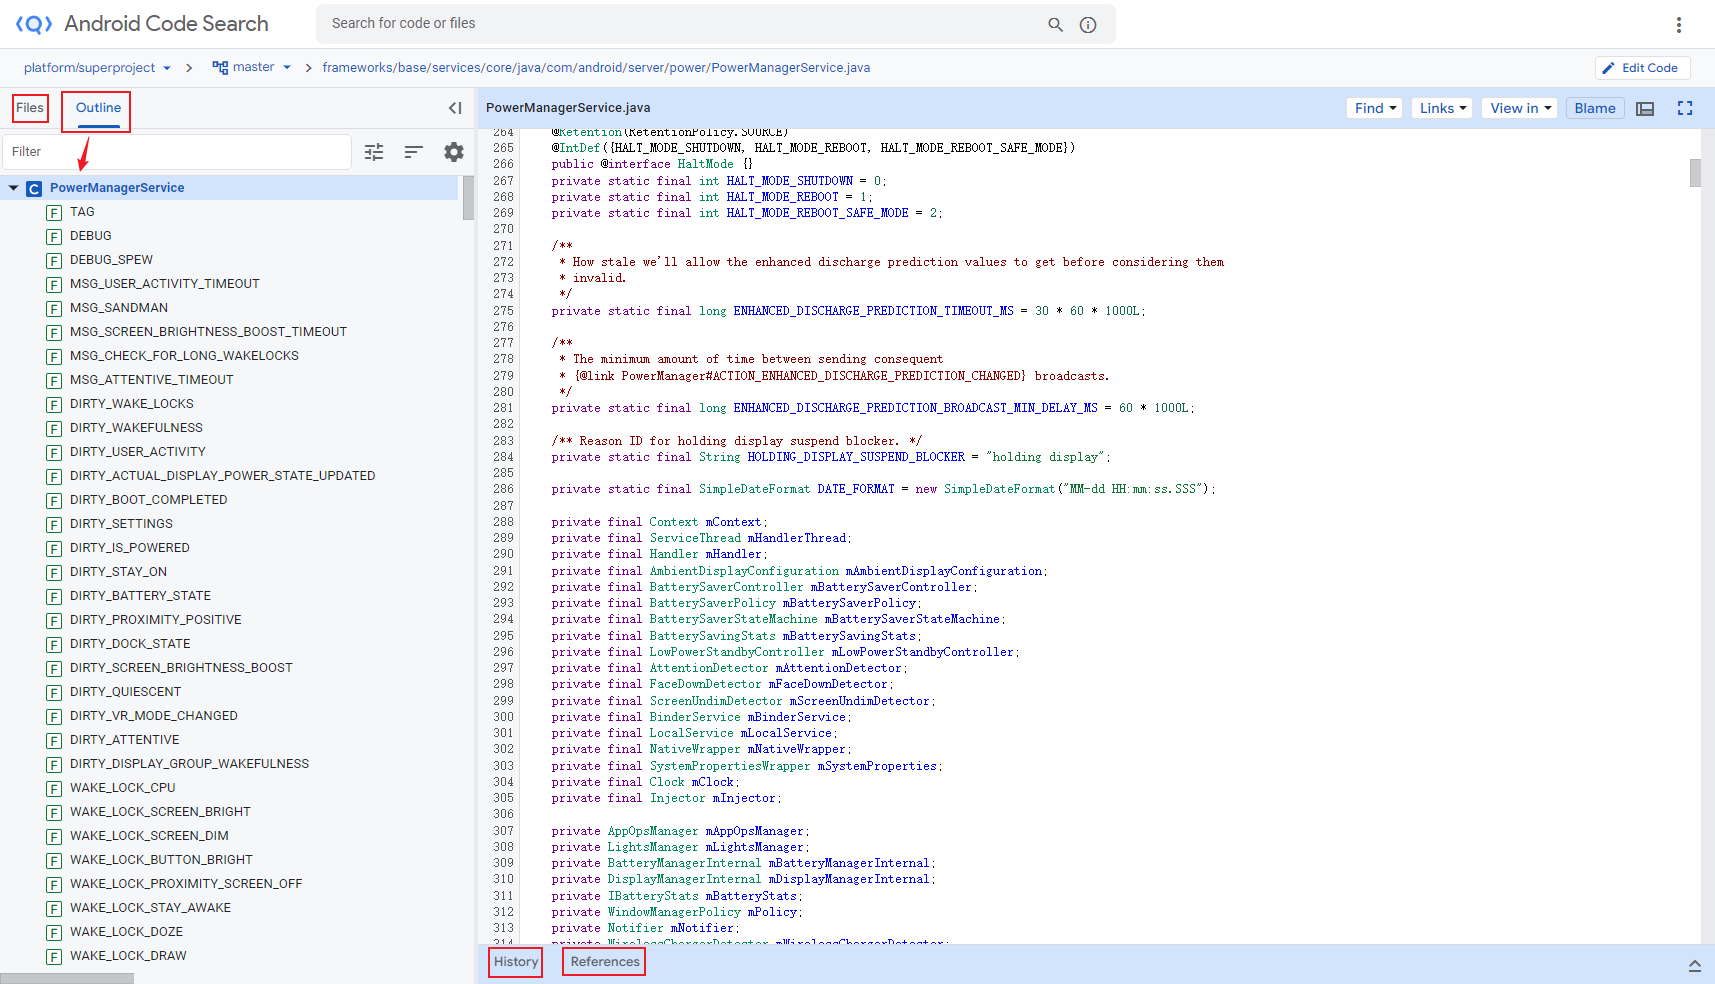Click the Android Code Search title

(x=166, y=24)
